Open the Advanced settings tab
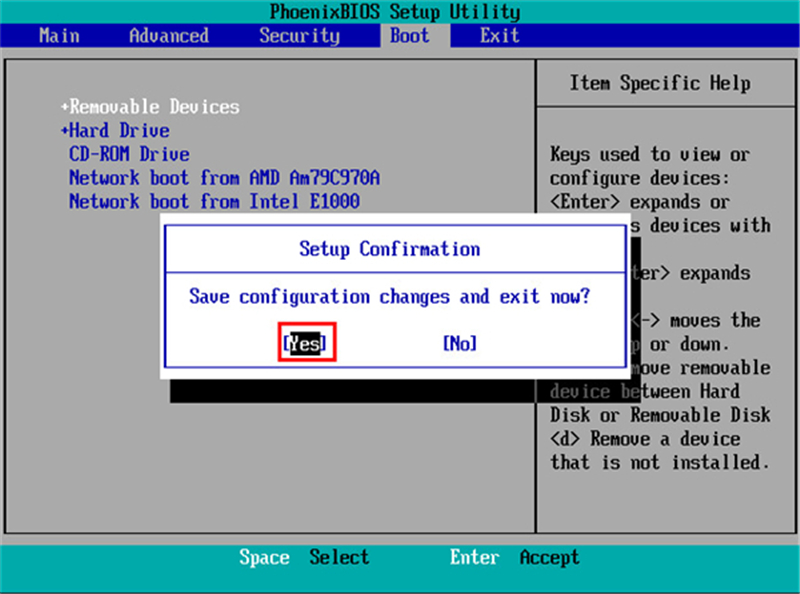This screenshot has height=594, width=800. 167,35
